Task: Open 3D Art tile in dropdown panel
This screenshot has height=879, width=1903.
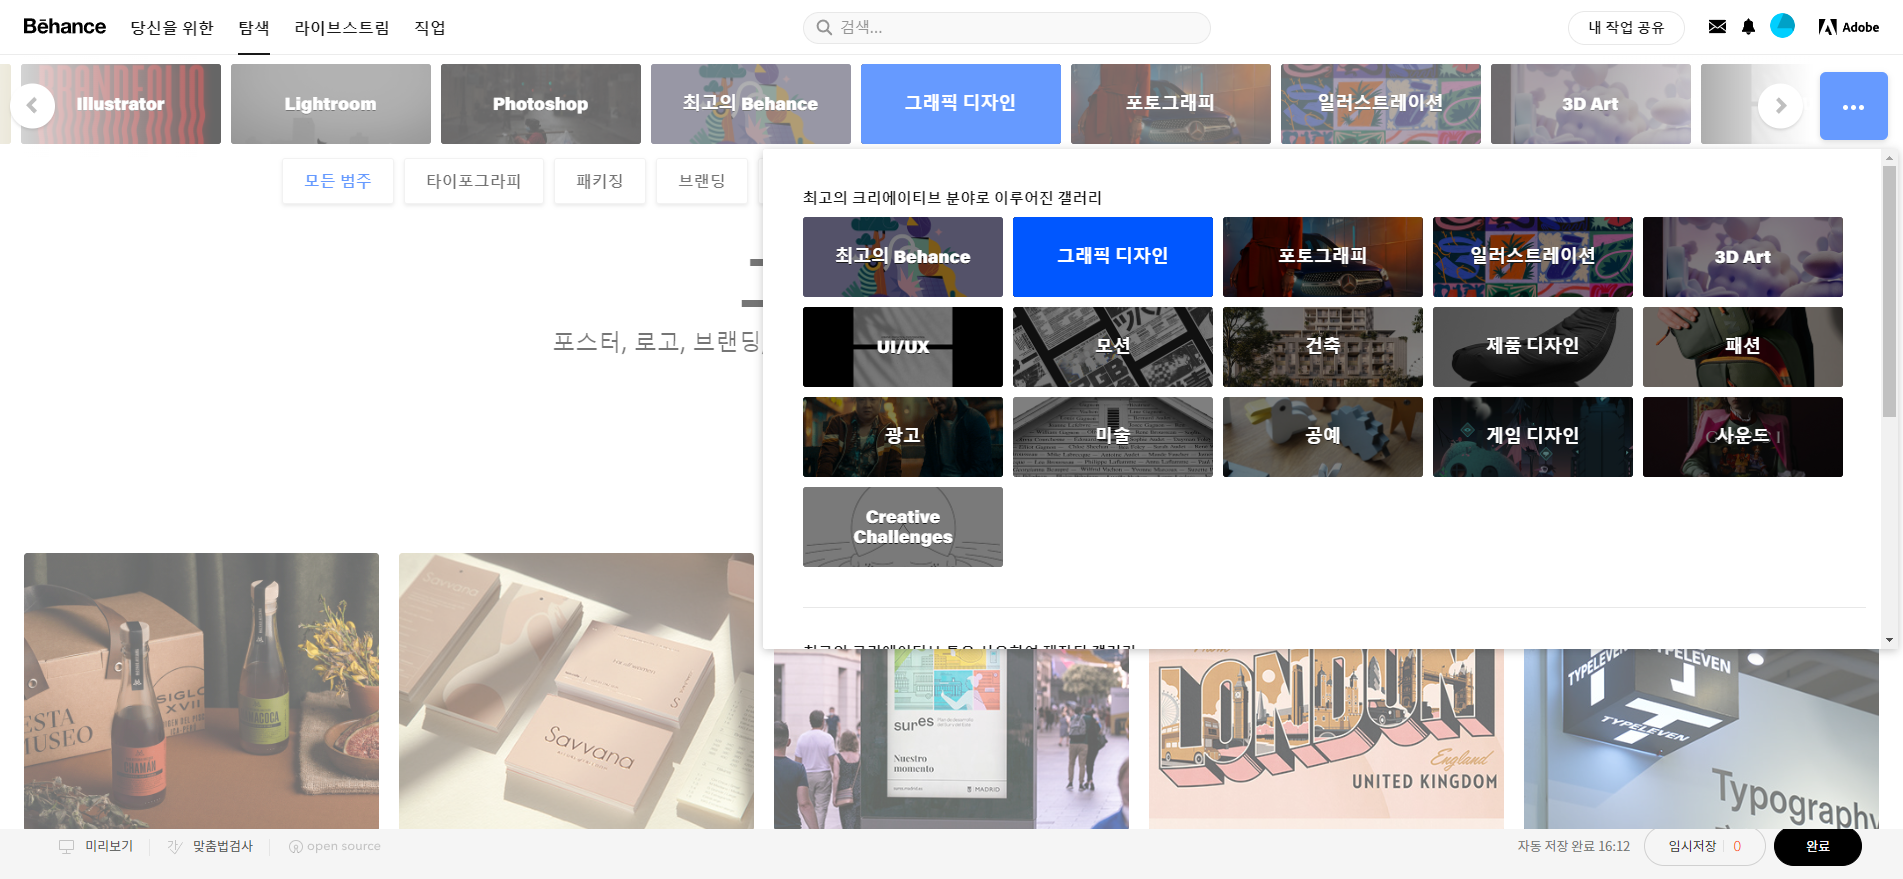Action: click(x=1743, y=257)
